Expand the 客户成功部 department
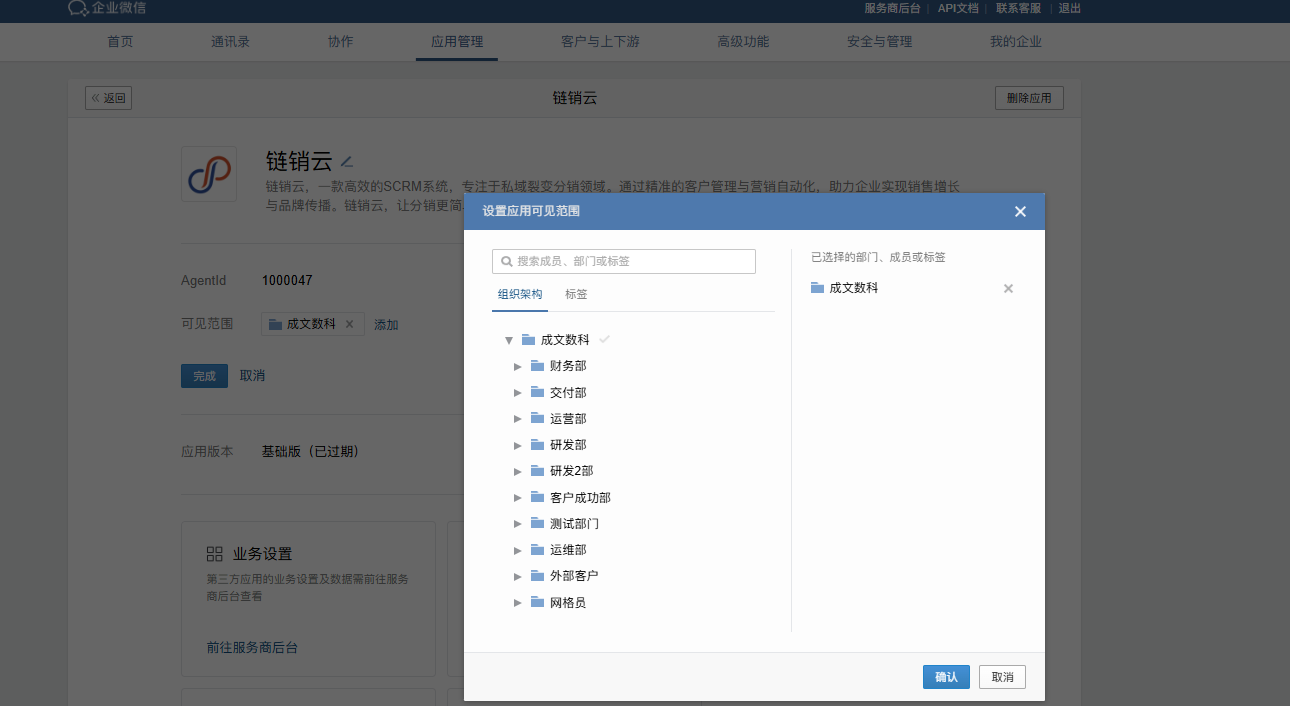The width and height of the screenshot is (1290, 706). [x=518, y=497]
